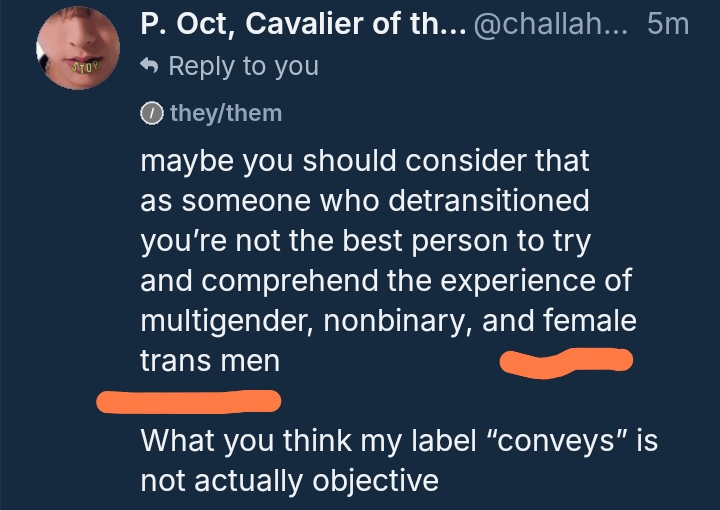Open the post via the 5m timestamp
The height and width of the screenshot is (510, 720).
click(x=667, y=24)
